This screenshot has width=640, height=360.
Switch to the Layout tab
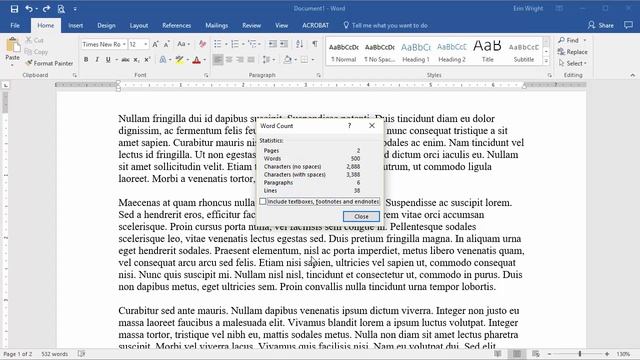click(x=139, y=25)
